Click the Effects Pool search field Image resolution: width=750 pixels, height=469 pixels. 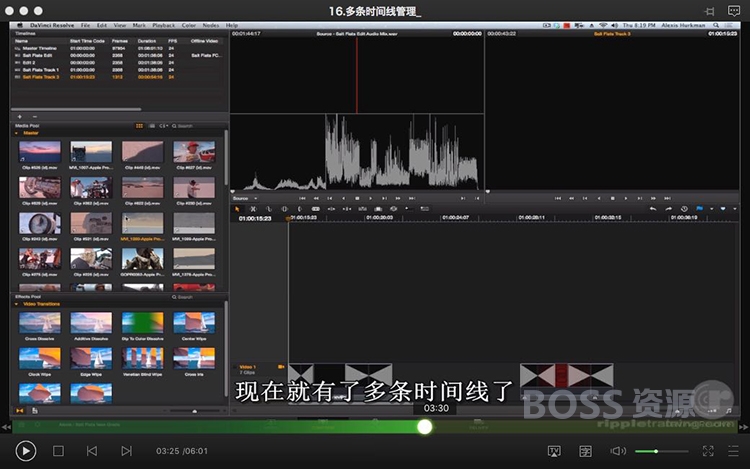tap(196, 297)
